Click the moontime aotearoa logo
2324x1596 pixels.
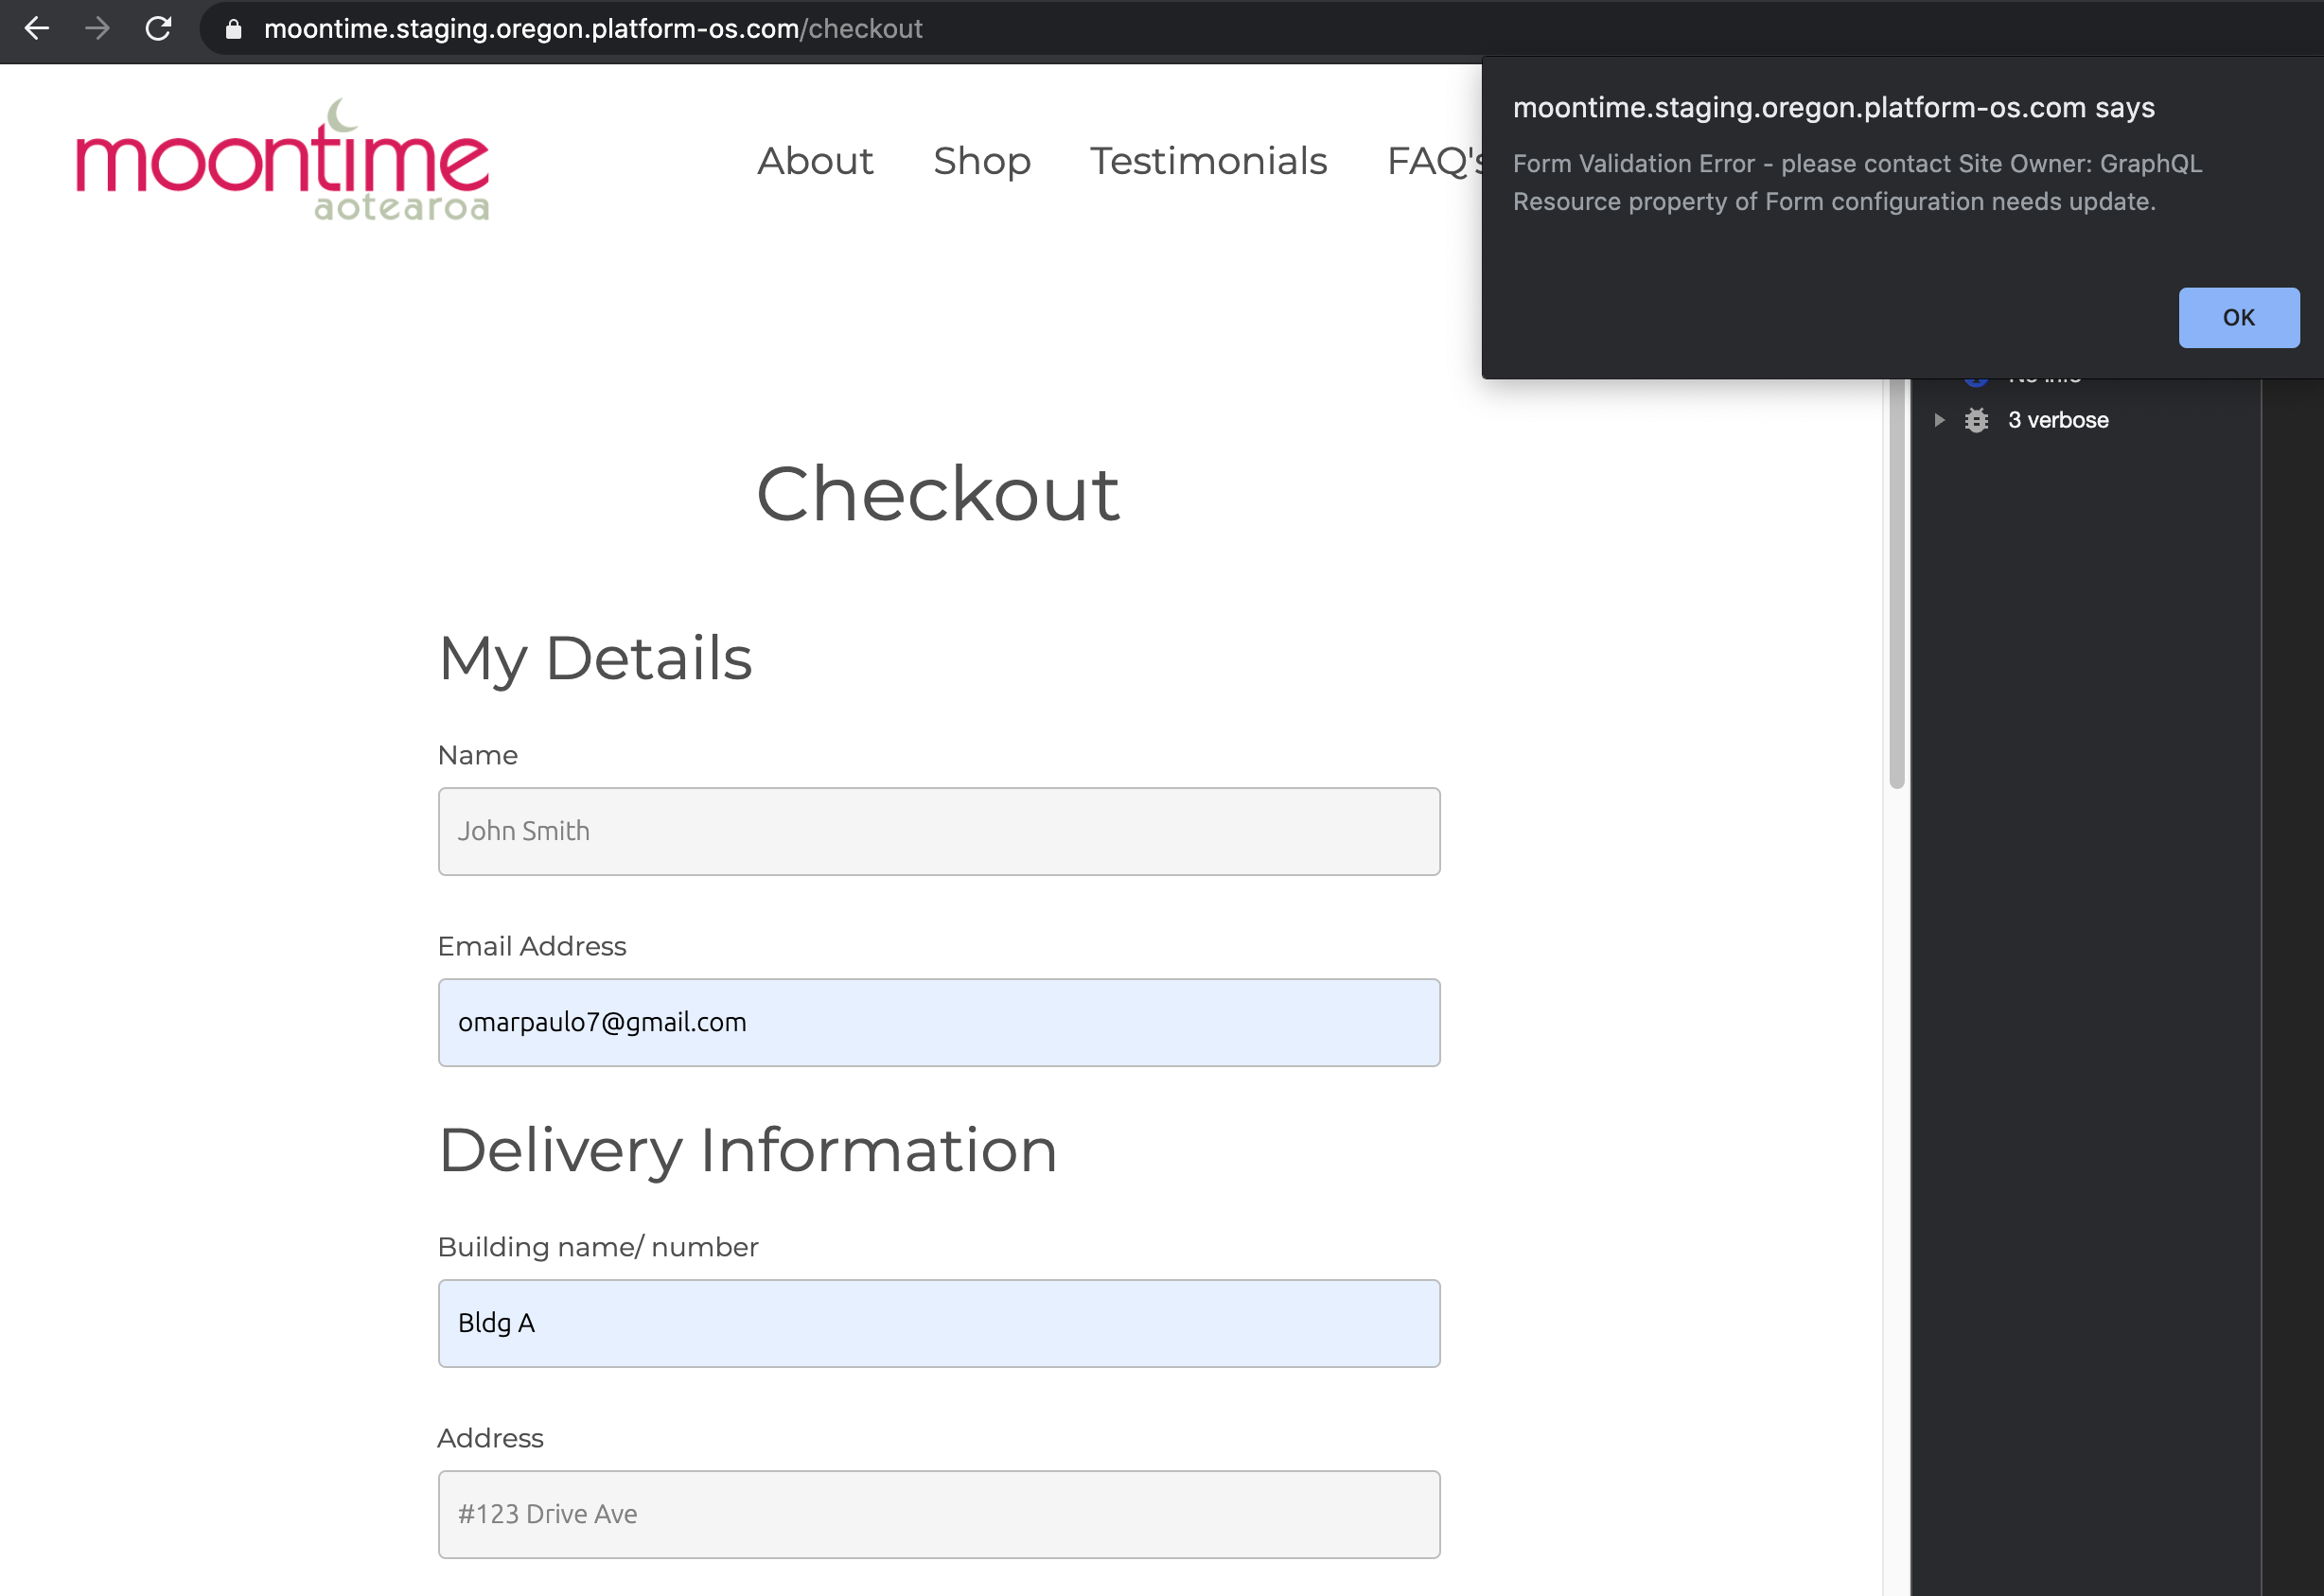point(283,160)
